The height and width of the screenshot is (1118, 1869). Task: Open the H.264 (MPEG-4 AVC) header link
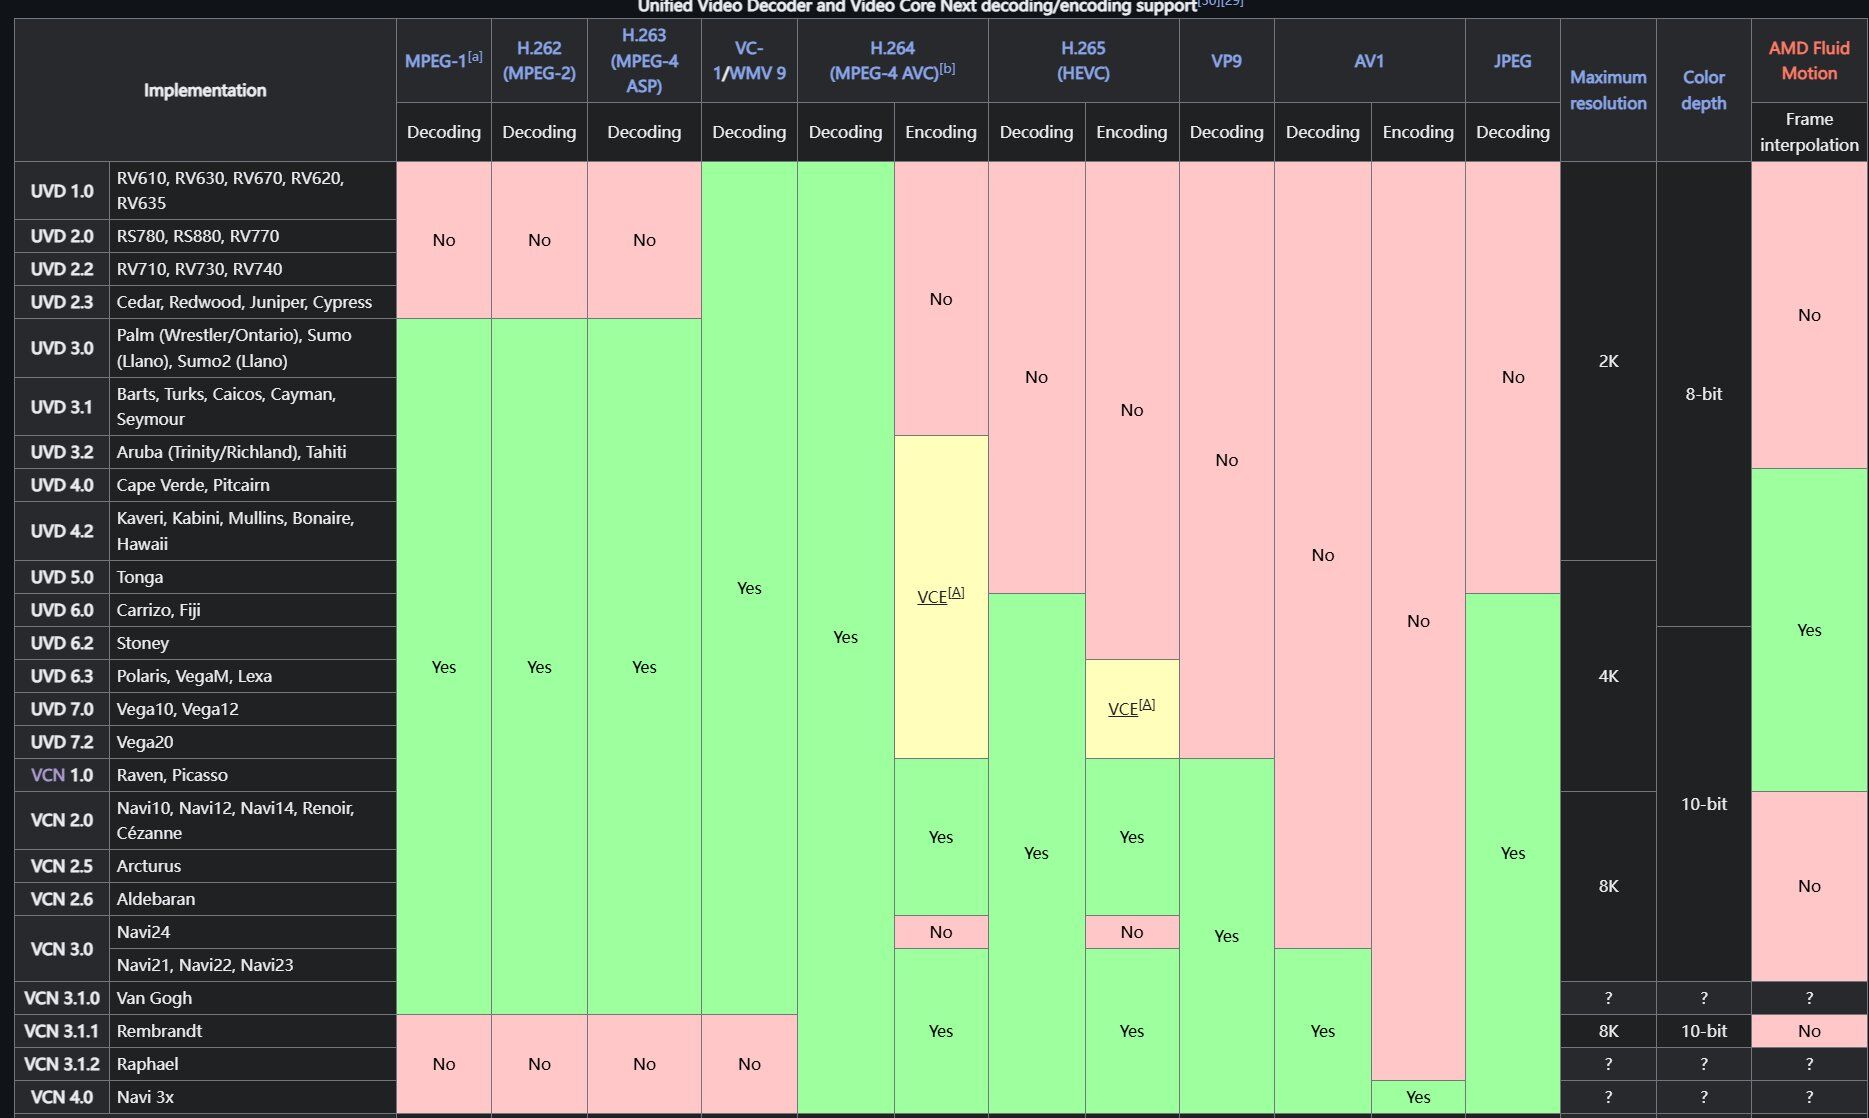[x=884, y=60]
